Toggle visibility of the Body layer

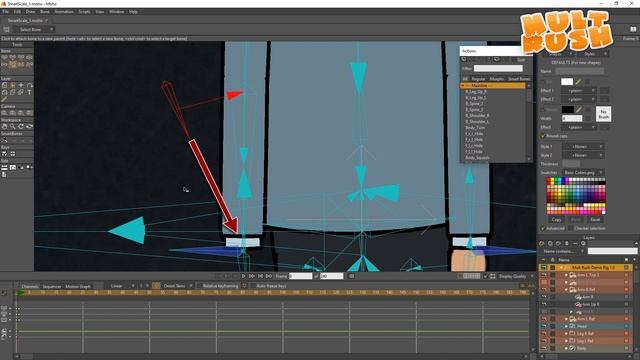click(544, 349)
